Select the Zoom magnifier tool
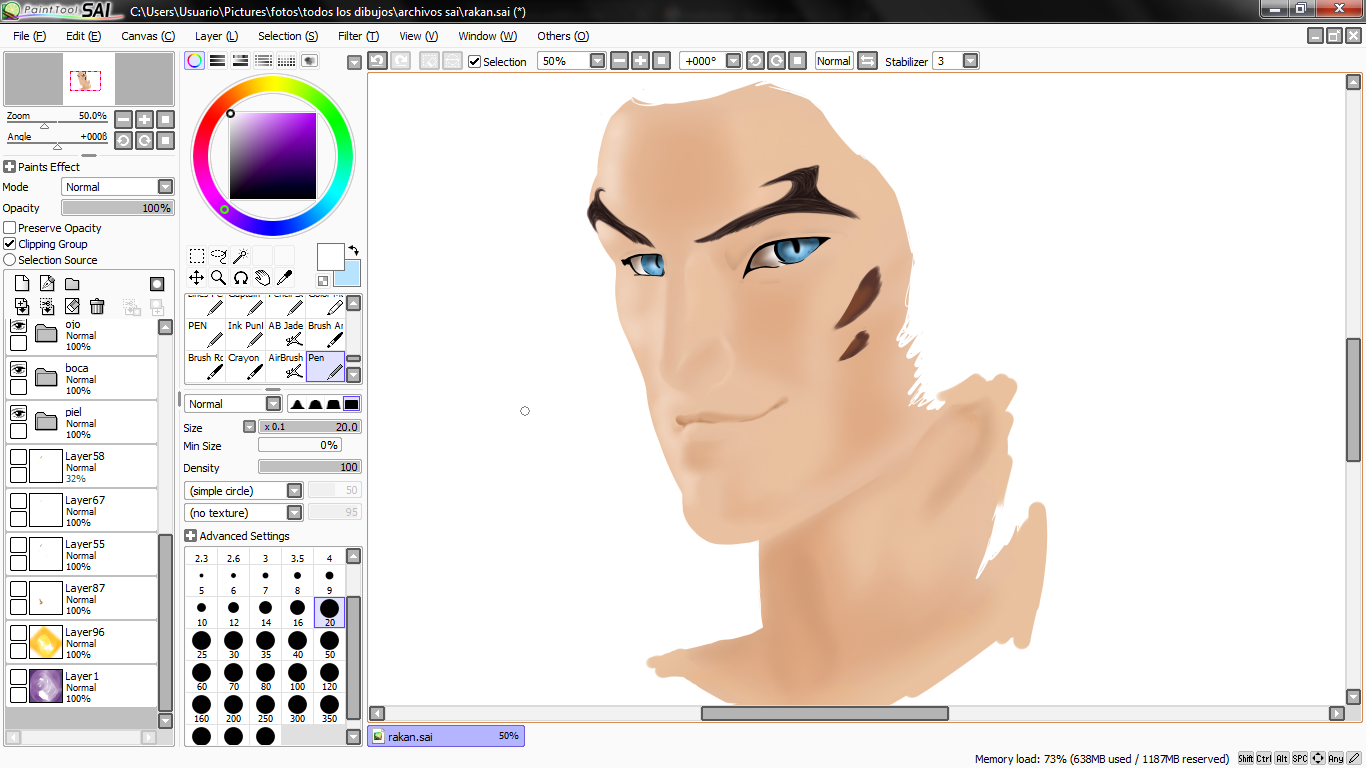1366x768 pixels. 219,278
